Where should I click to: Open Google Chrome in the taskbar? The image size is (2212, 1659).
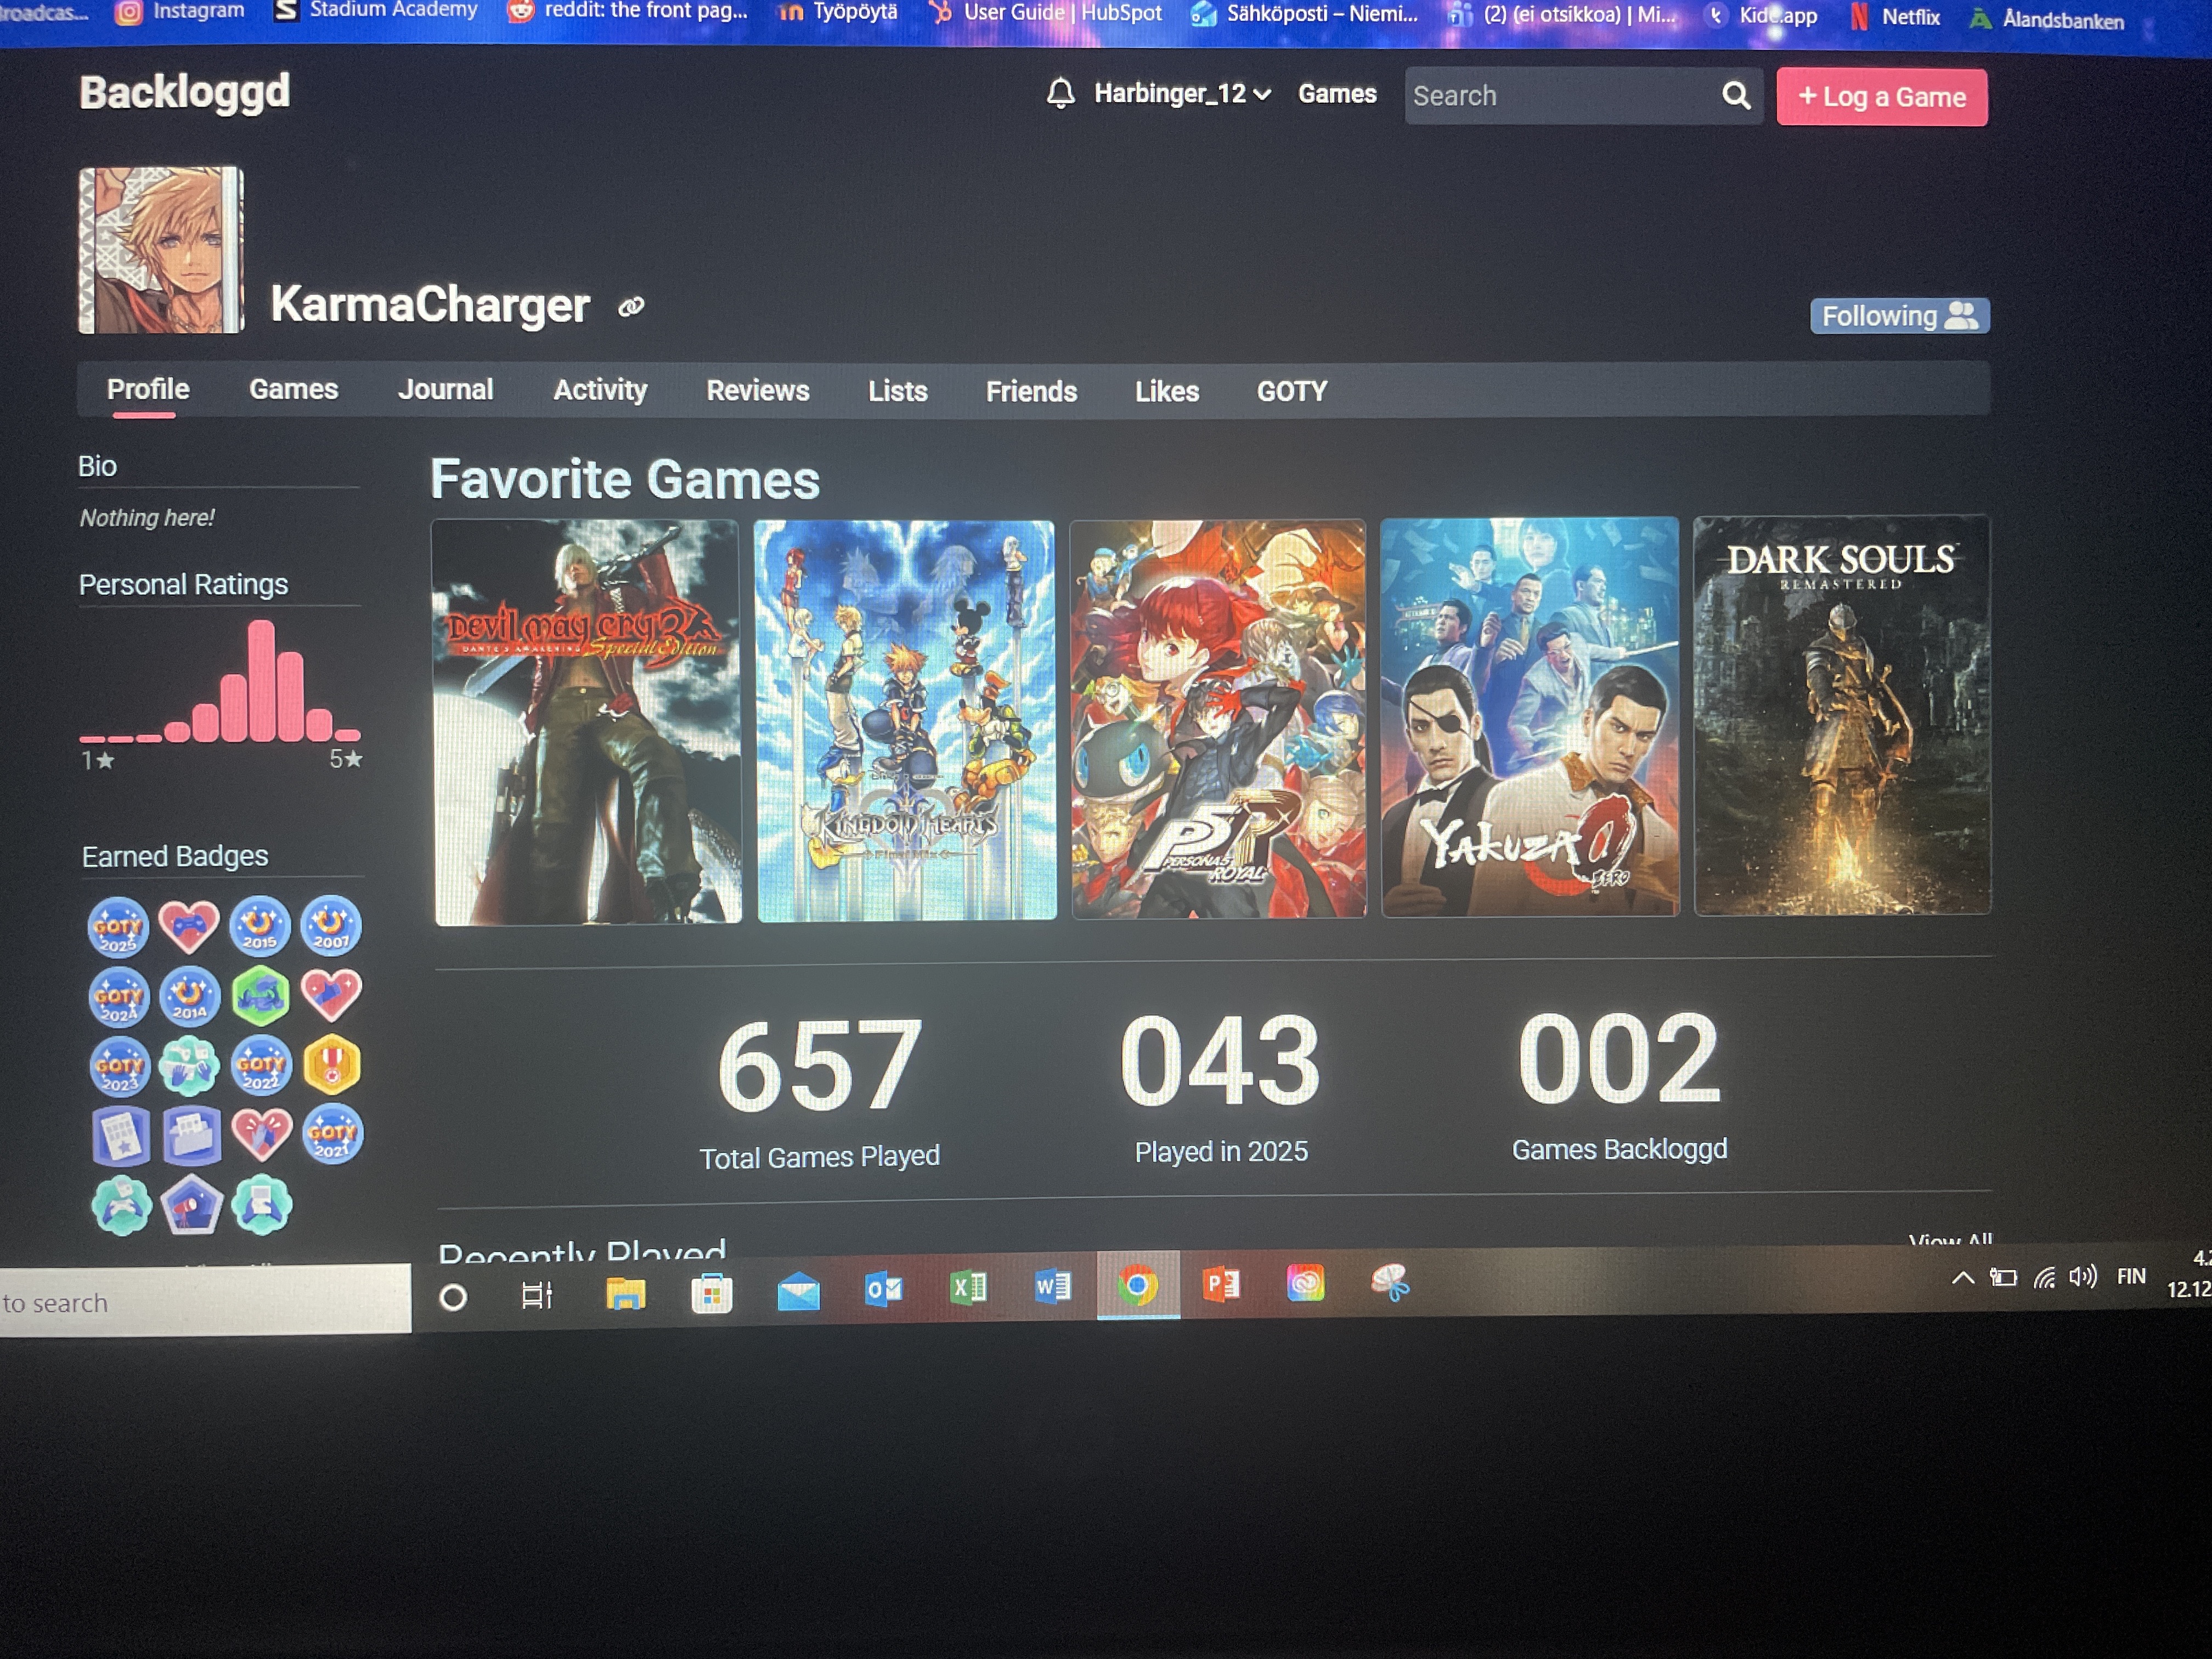[1138, 1285]
